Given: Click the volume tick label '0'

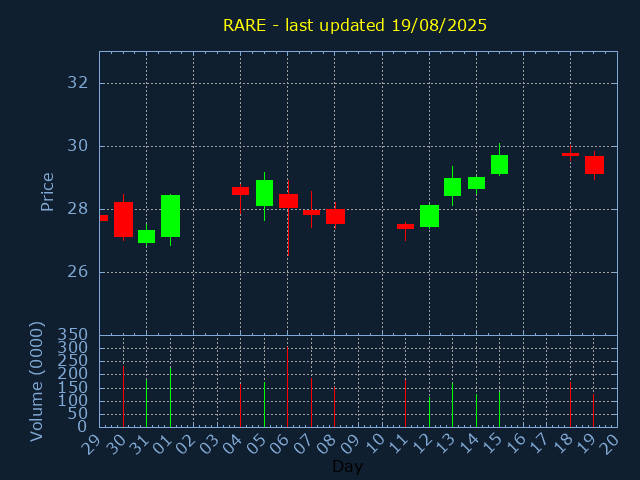Looking at the screenshot, I should (x=82, y=427).
